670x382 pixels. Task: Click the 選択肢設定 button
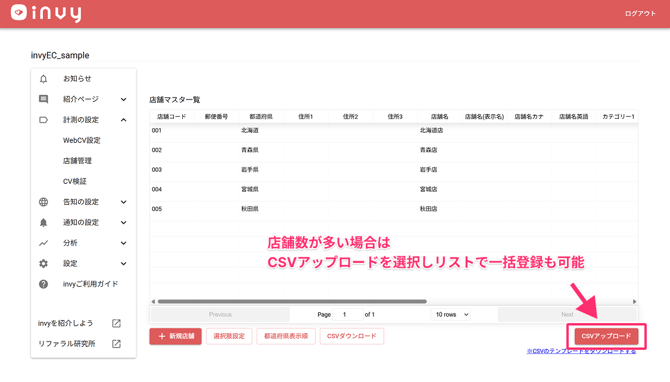[x=229, y=336]
